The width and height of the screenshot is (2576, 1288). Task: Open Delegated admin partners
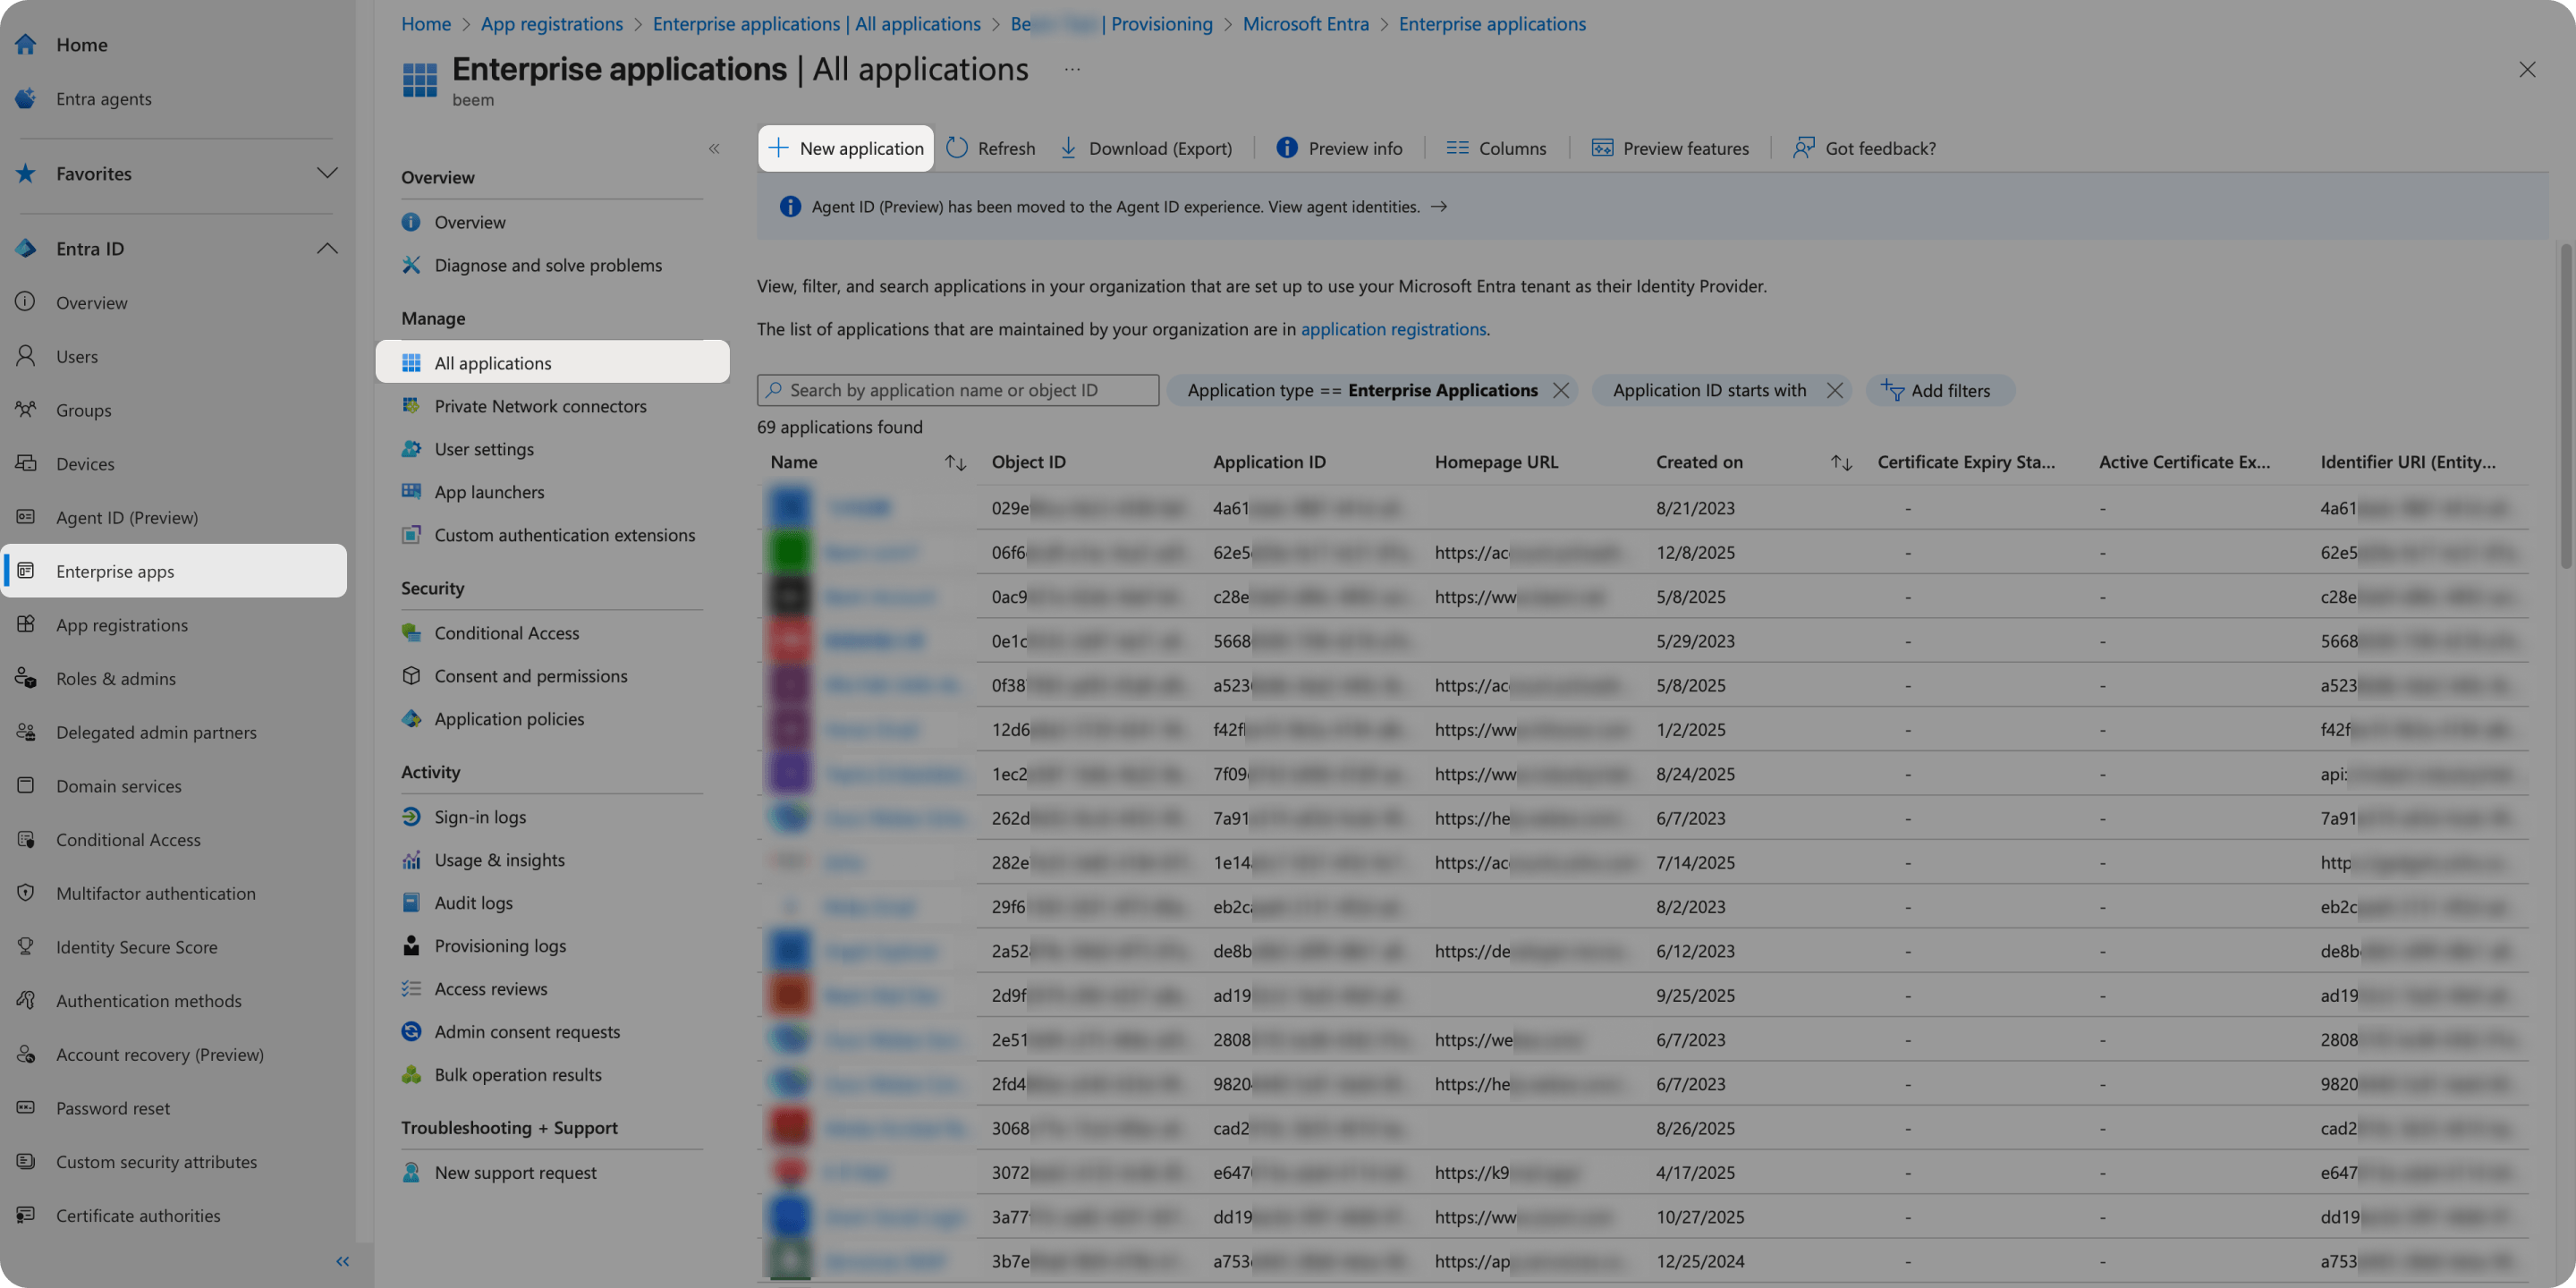coord(156,732)
